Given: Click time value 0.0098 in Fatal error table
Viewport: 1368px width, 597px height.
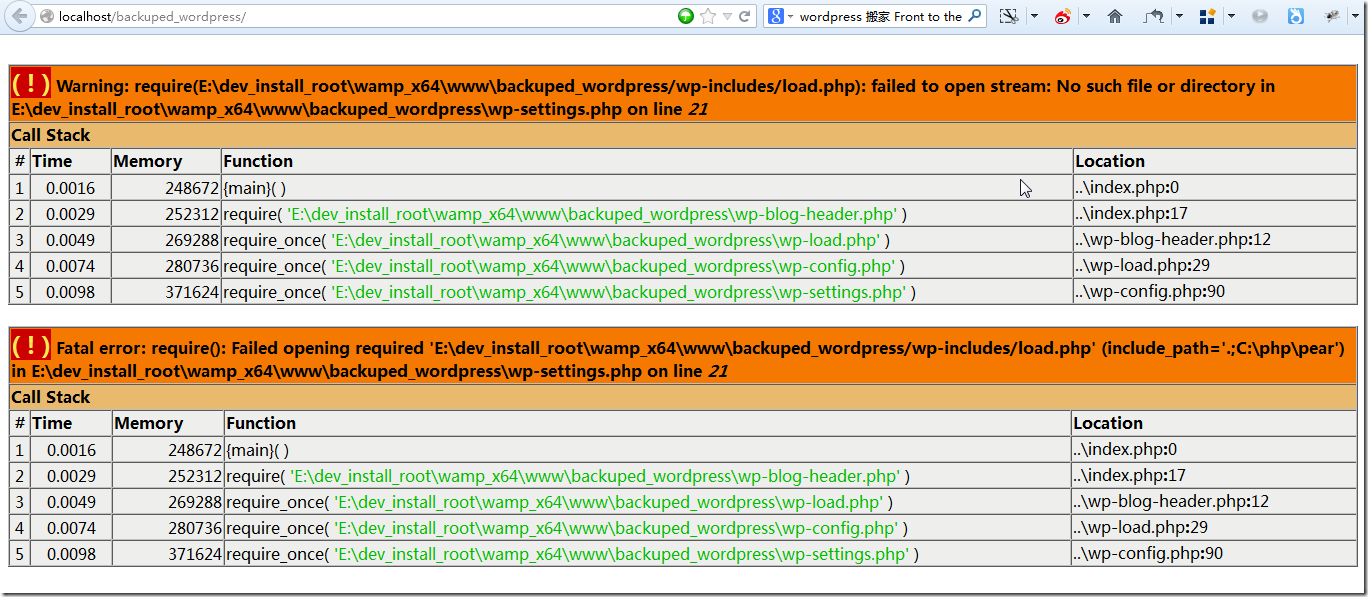Looking at the screenshot, I should pos(71,554).
